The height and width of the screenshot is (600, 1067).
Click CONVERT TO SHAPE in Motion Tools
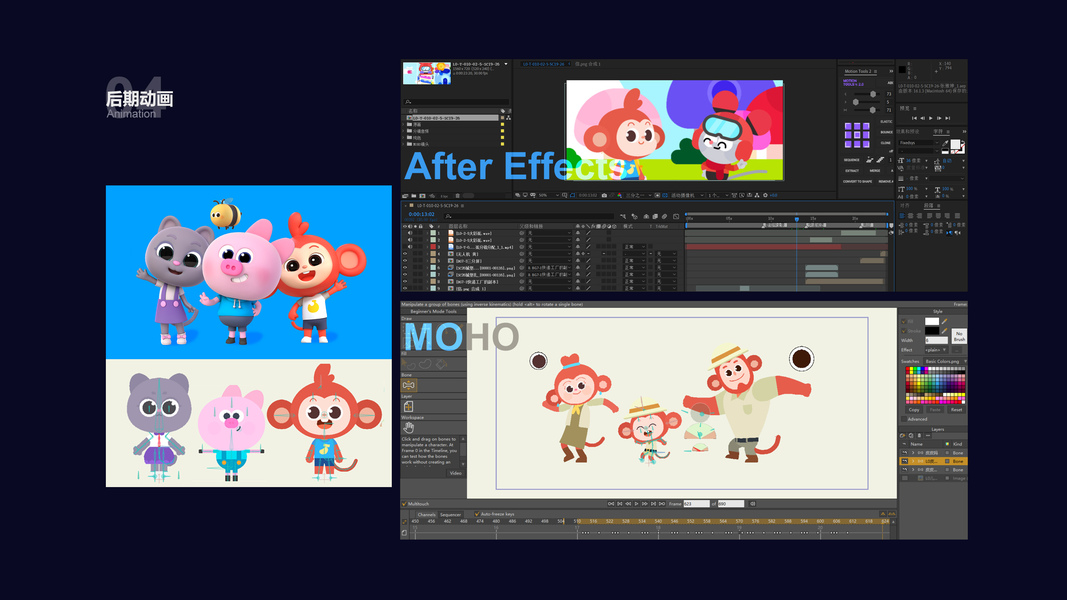click(857, 182)
